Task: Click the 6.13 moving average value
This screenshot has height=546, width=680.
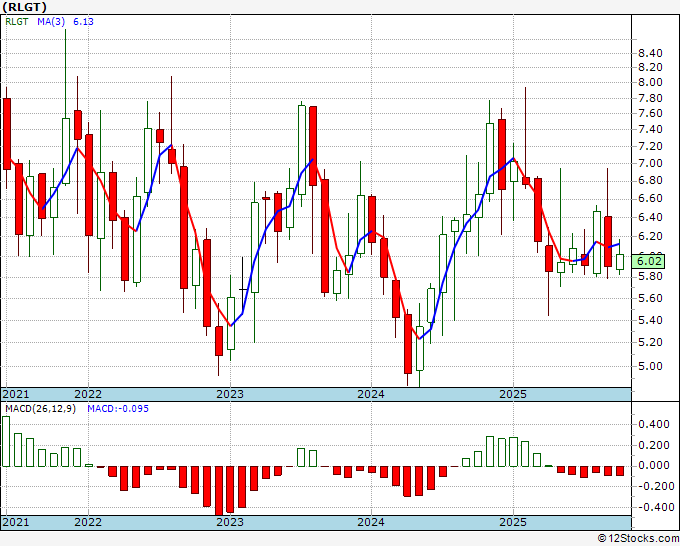Action: coord(83,22)
